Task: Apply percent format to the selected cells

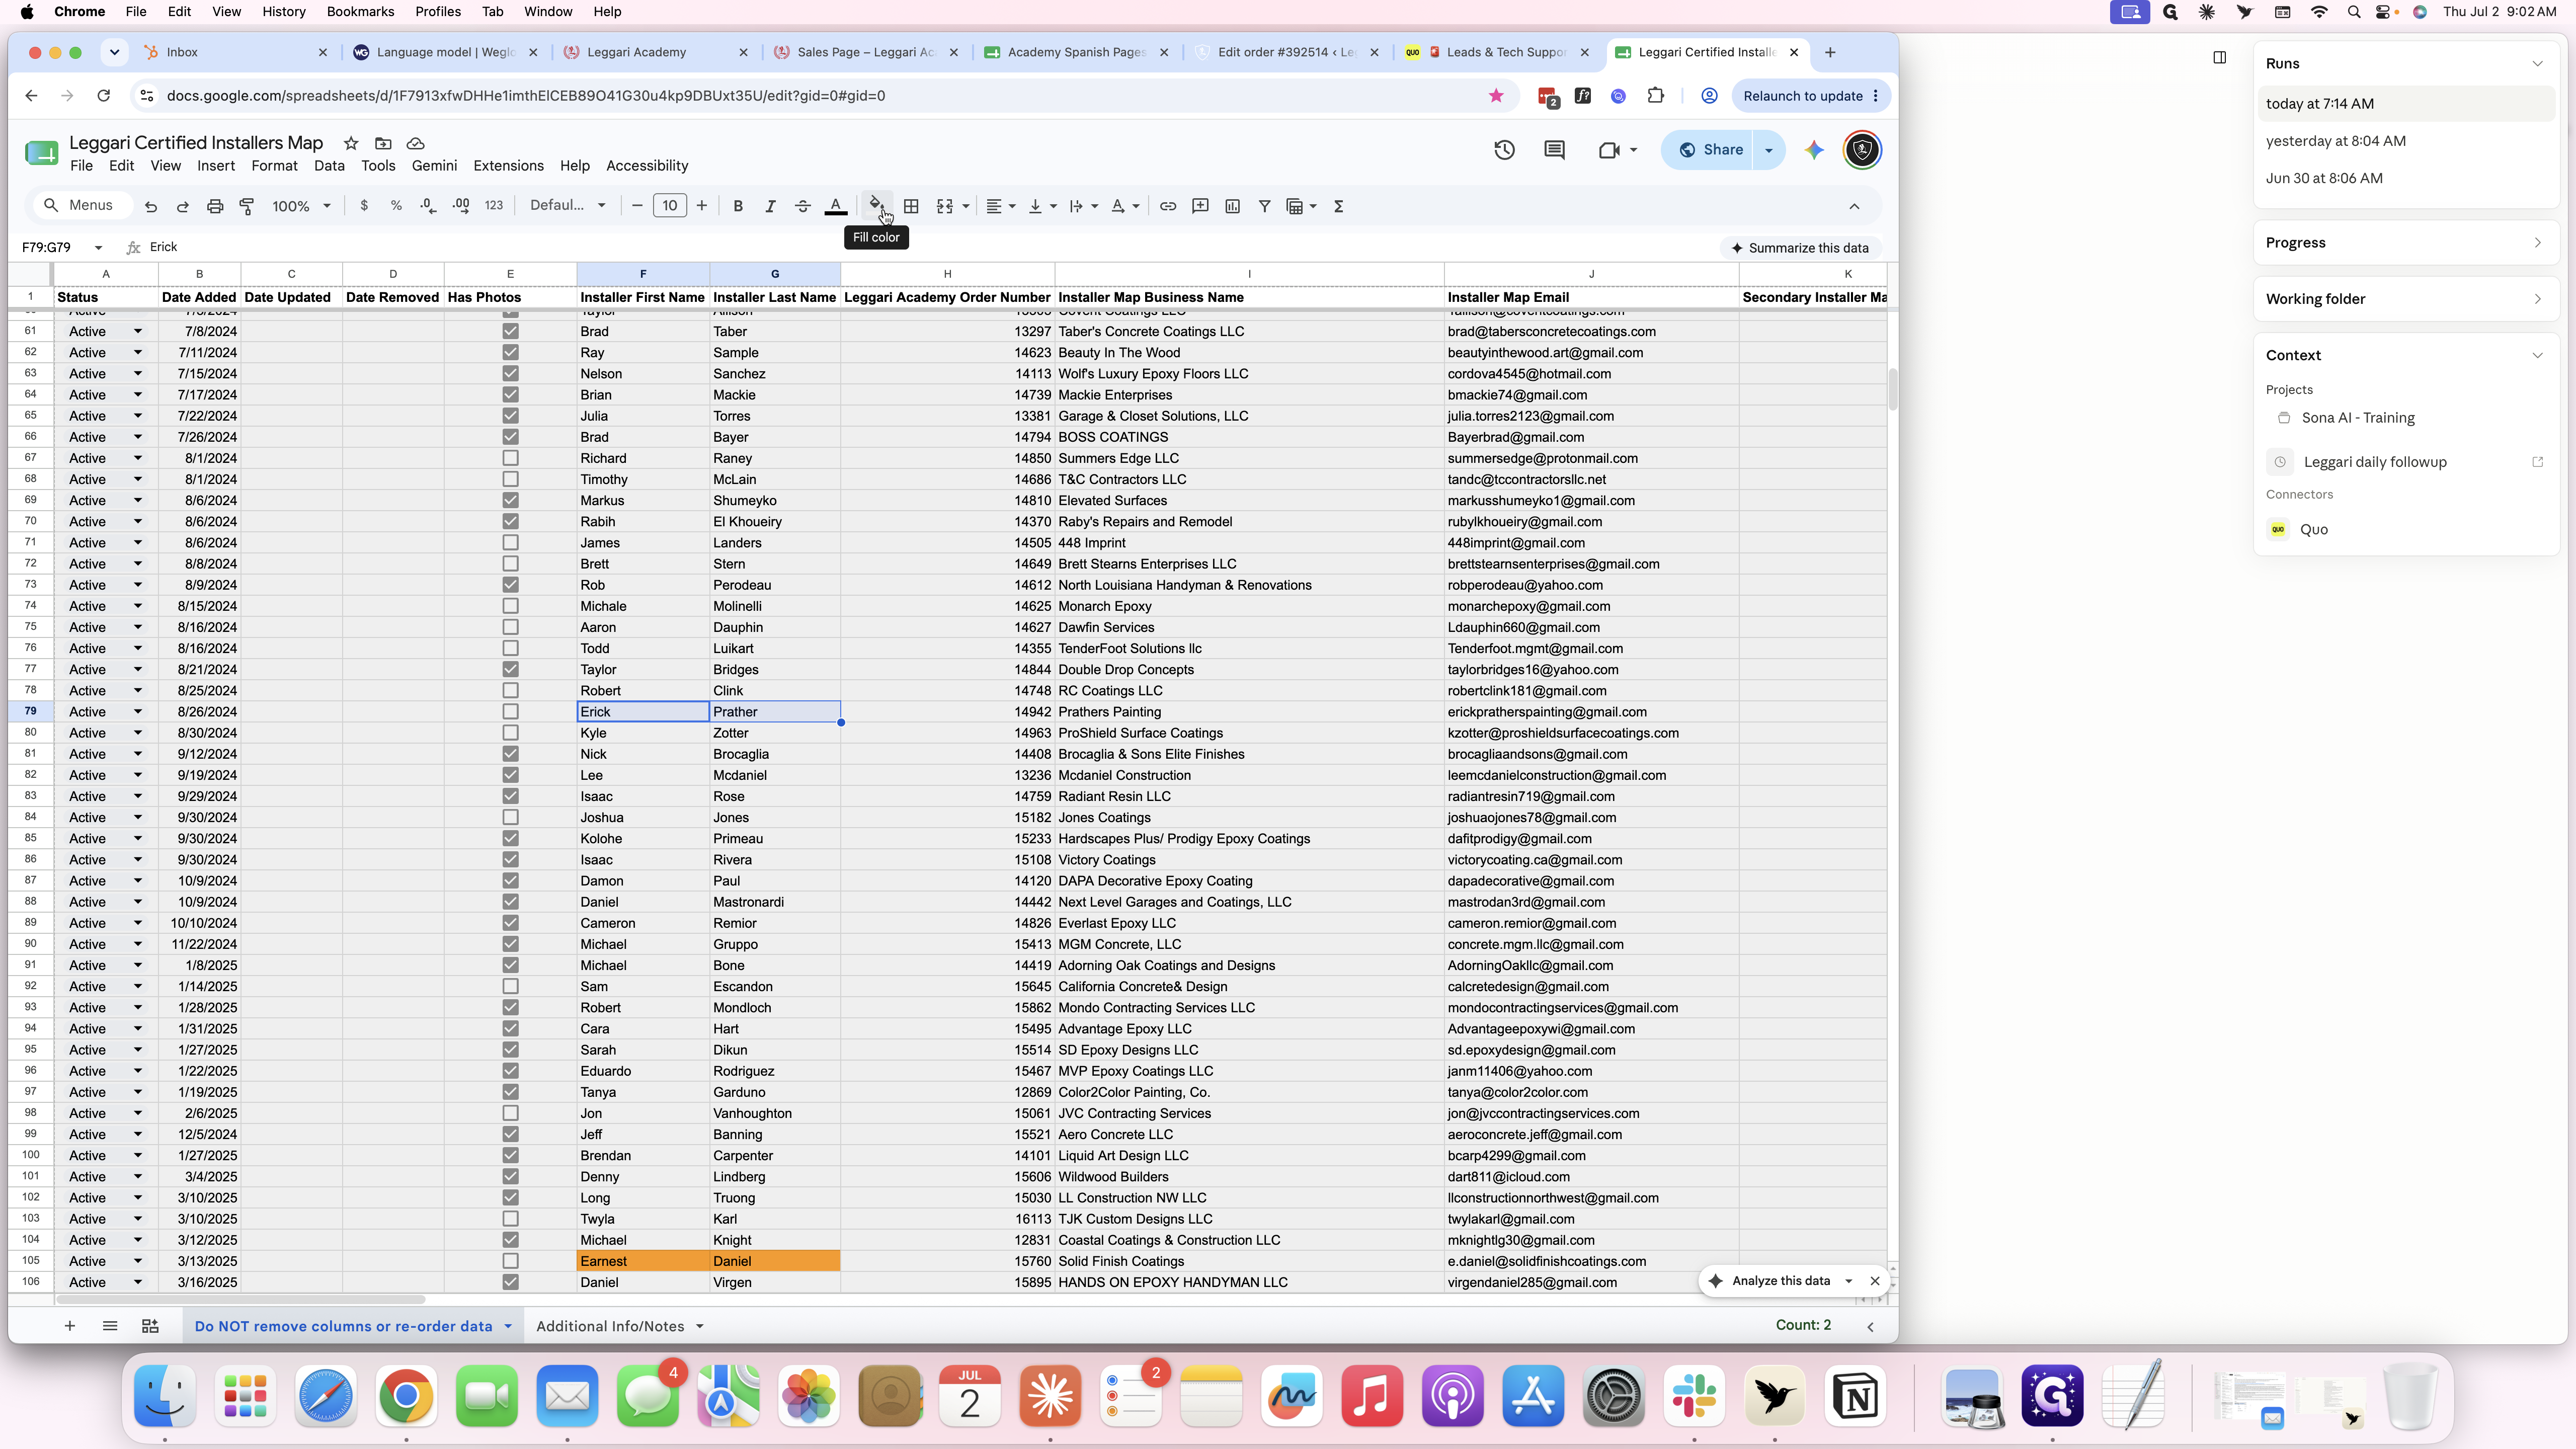Action: point(396,206)
